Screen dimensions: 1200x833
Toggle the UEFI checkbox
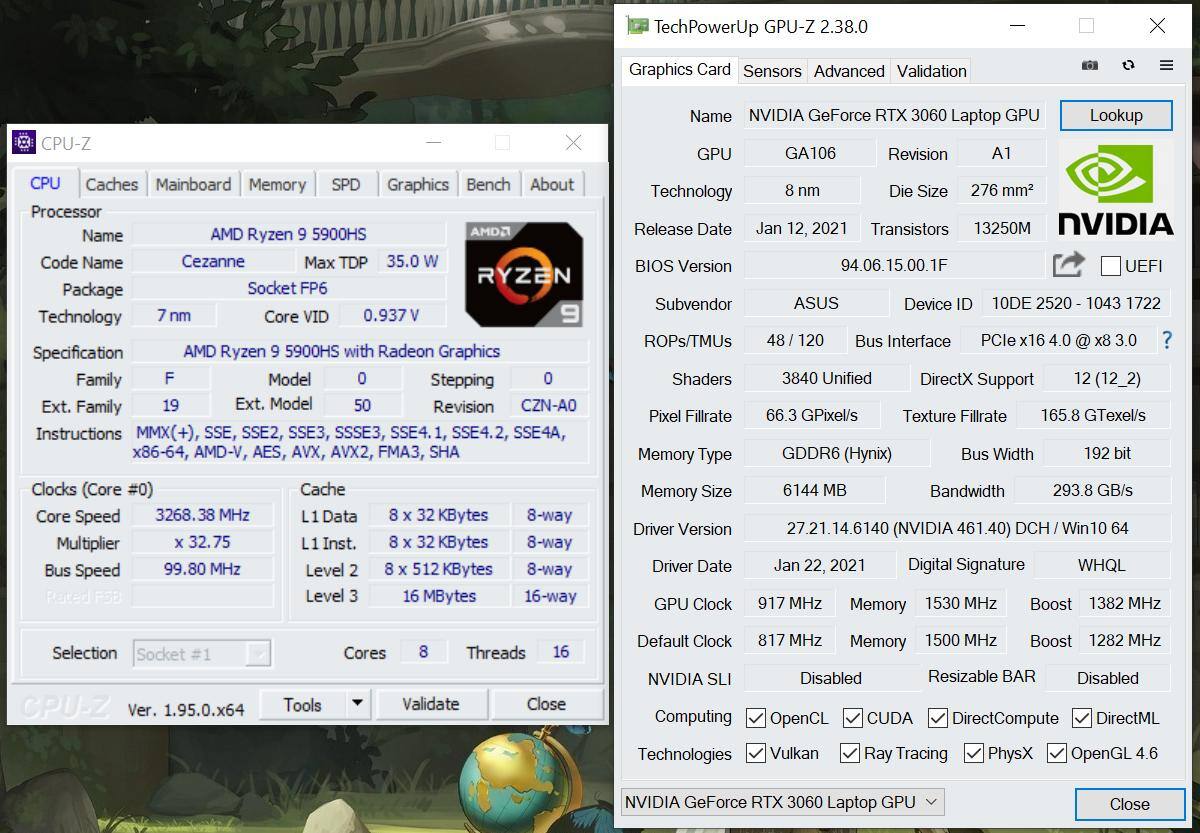coord(1110,266)
